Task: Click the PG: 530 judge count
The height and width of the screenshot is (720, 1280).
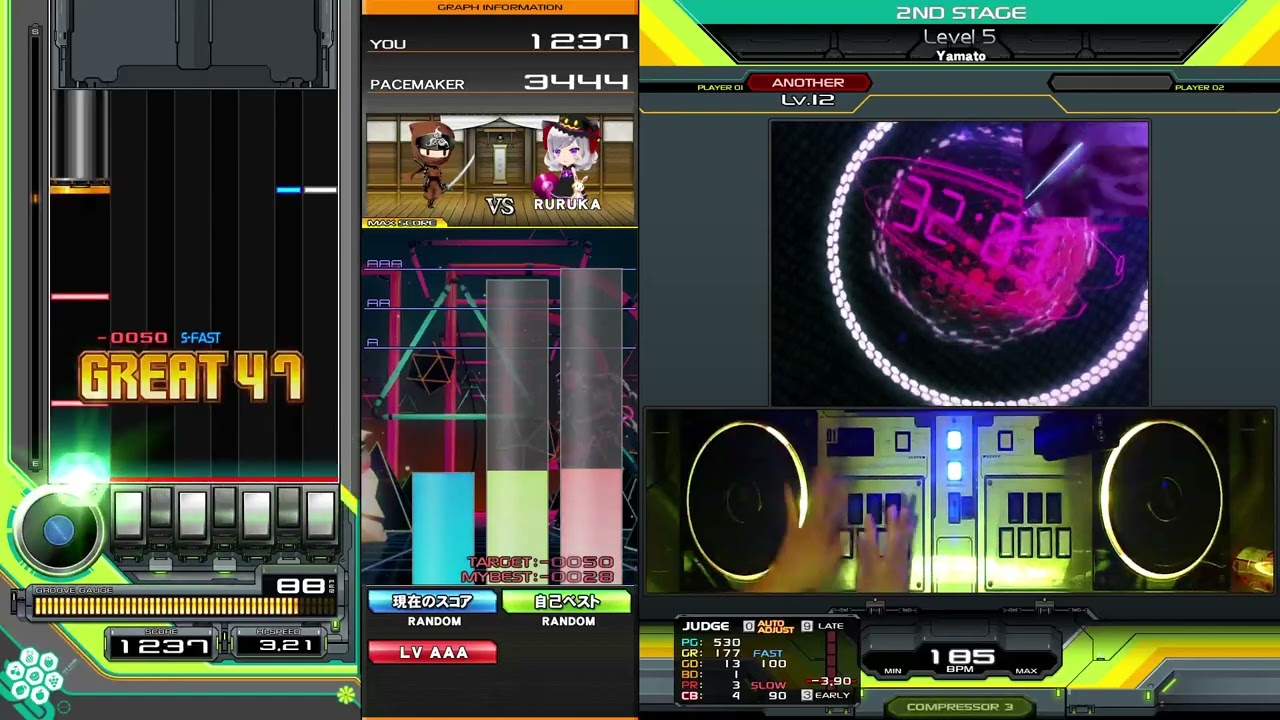Action: [711, 643]
